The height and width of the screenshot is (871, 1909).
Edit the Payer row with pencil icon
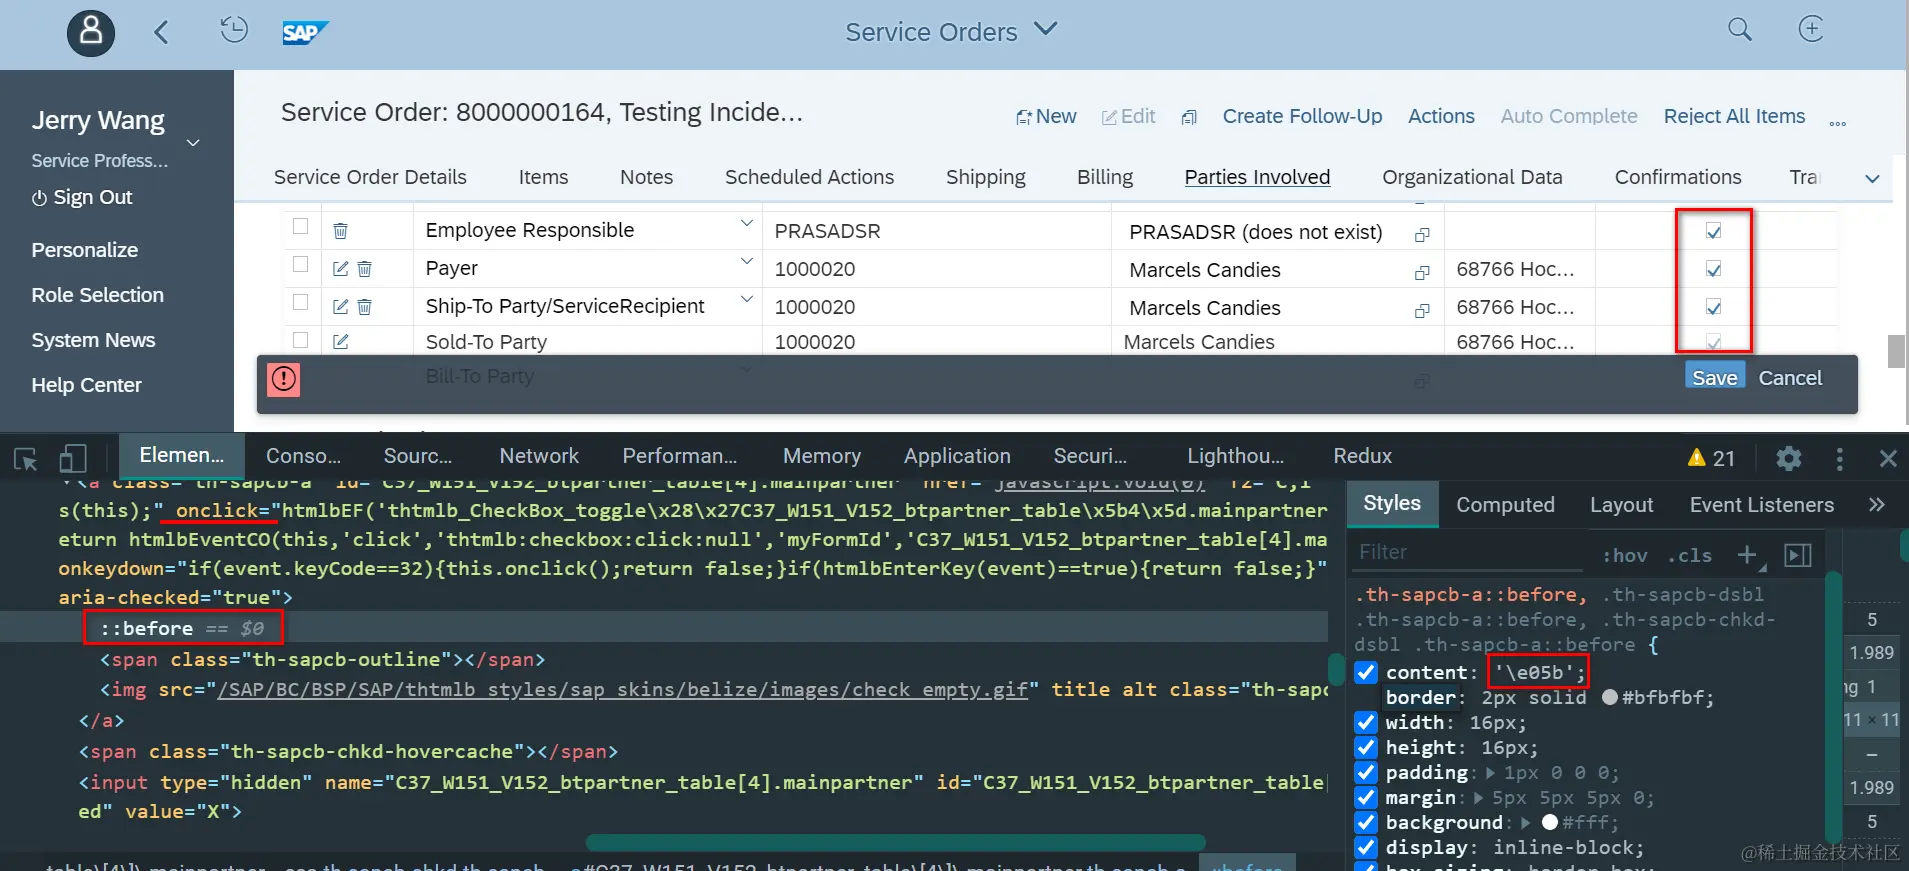[340, 269]
